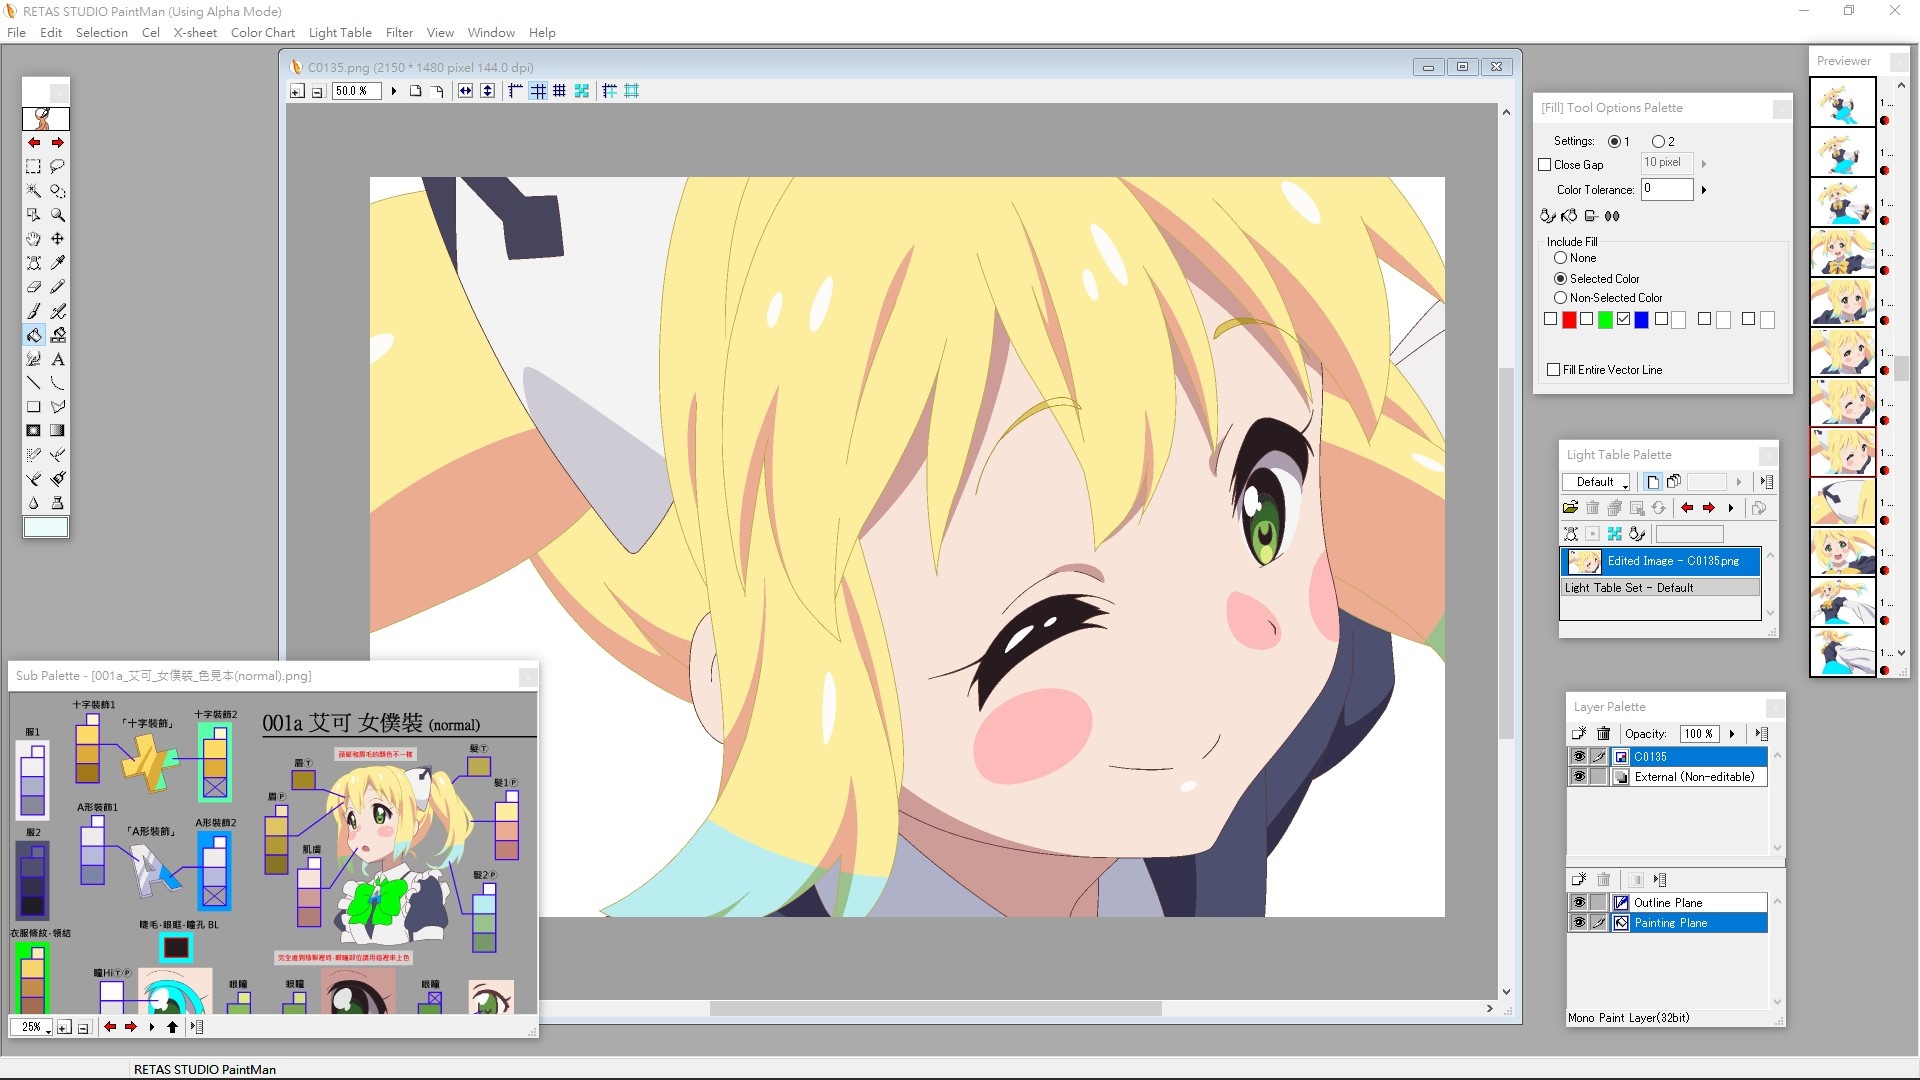Click fit-to-width icon in canvas toolbar
Image resolution: width=1920 pixels, height=1080 pixels.
pos(465,91)
